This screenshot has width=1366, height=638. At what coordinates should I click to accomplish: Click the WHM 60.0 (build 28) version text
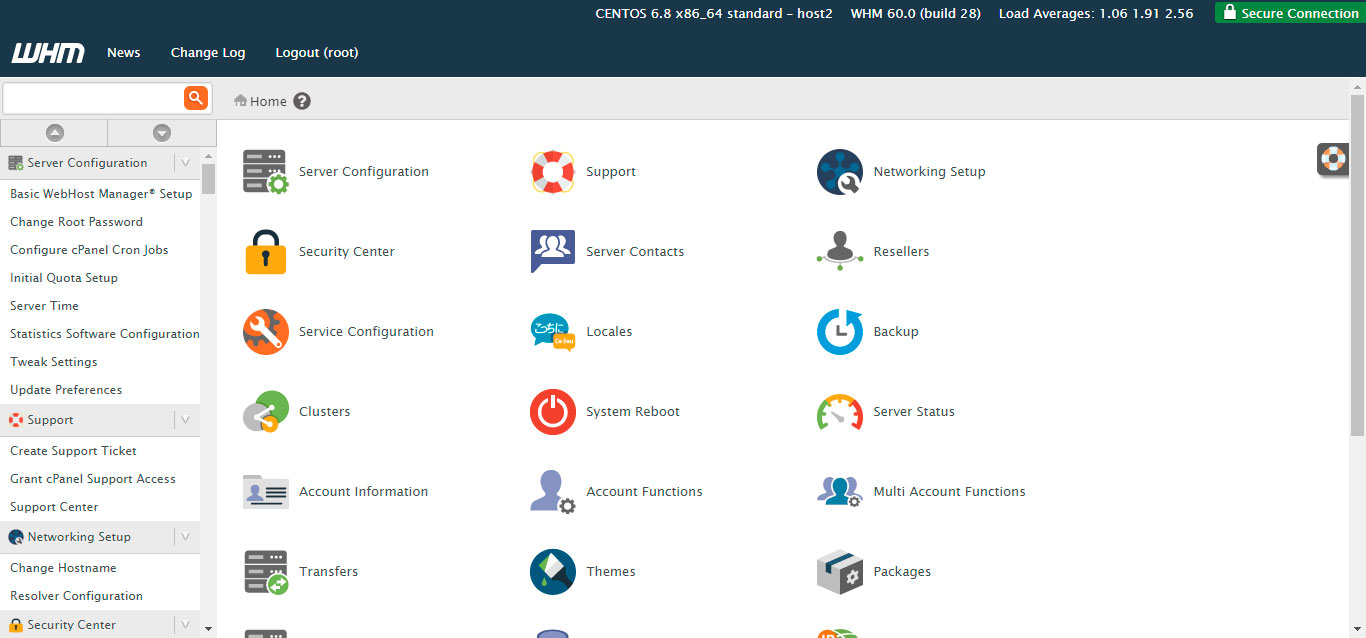[916, 13]
